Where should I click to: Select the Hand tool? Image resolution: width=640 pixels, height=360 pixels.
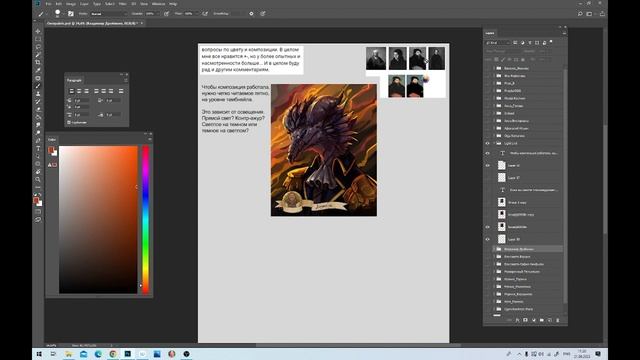(x=38, y=171)
